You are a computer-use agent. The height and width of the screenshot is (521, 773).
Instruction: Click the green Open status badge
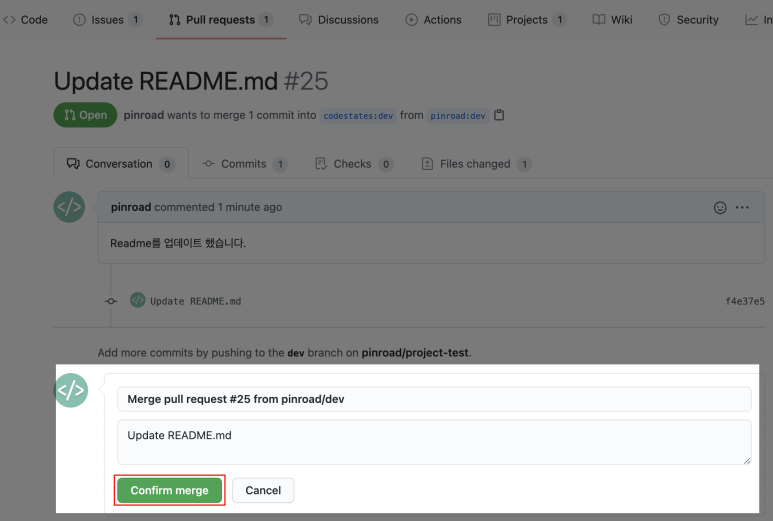[85, 115]
